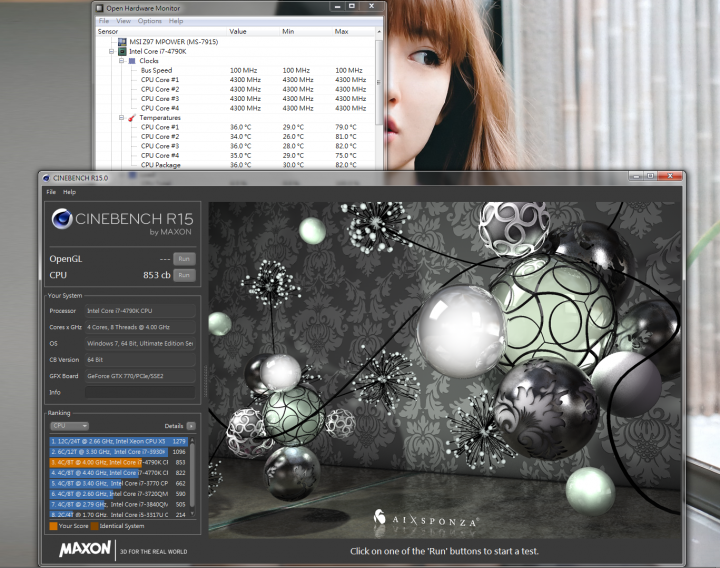720x568 pixels.
Task: Select the CPU Core #1 temperature row
Action: tap(235, 127)
